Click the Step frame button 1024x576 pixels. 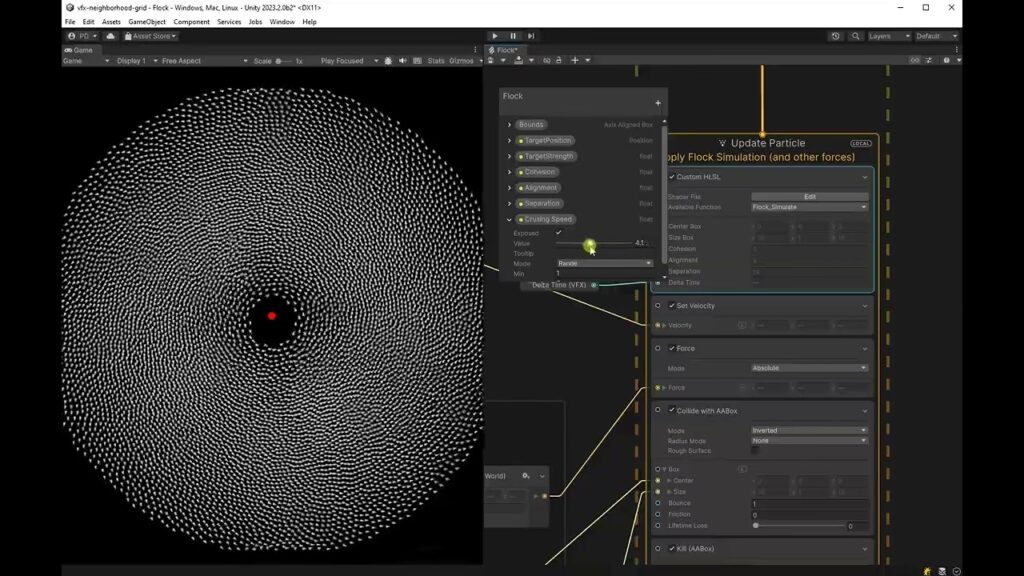point(531,36)
